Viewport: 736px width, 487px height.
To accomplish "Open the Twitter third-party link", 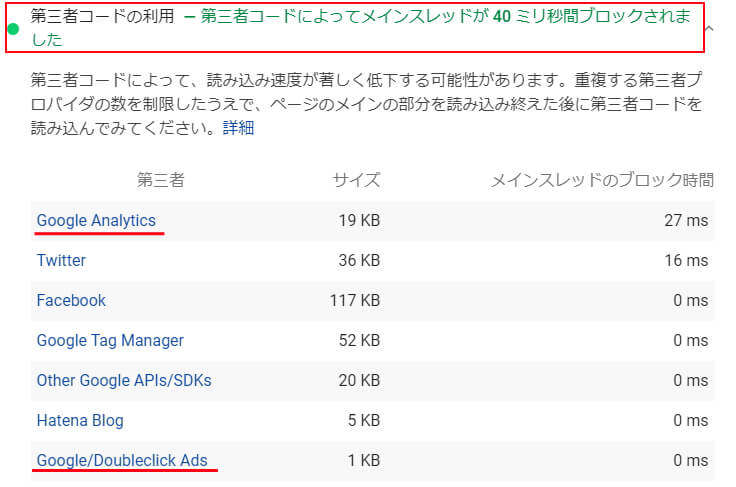I will coord(61,260).
